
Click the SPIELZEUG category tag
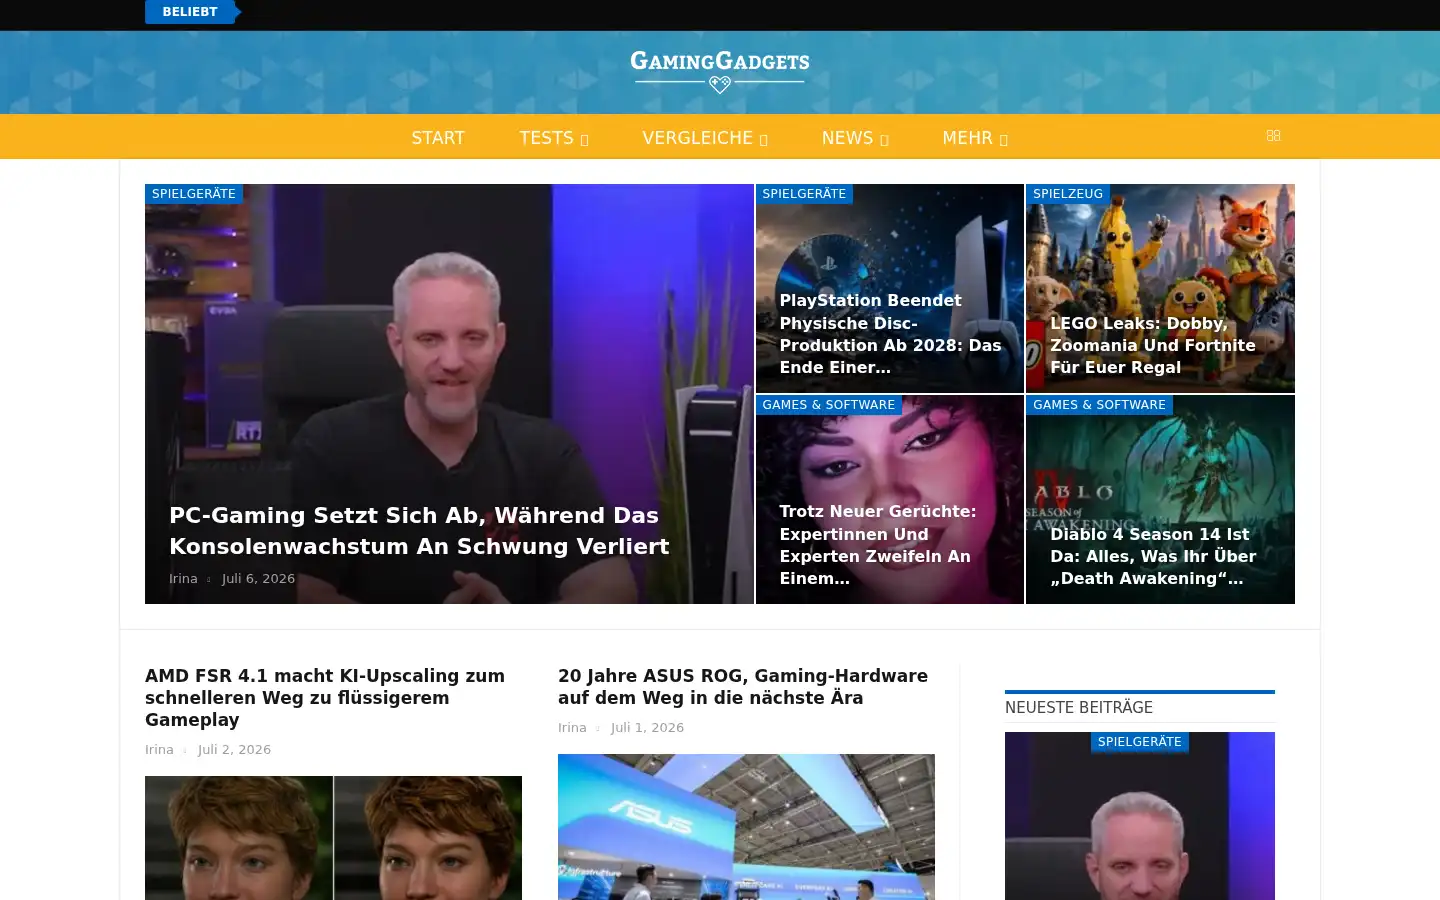coord(1068,194)
